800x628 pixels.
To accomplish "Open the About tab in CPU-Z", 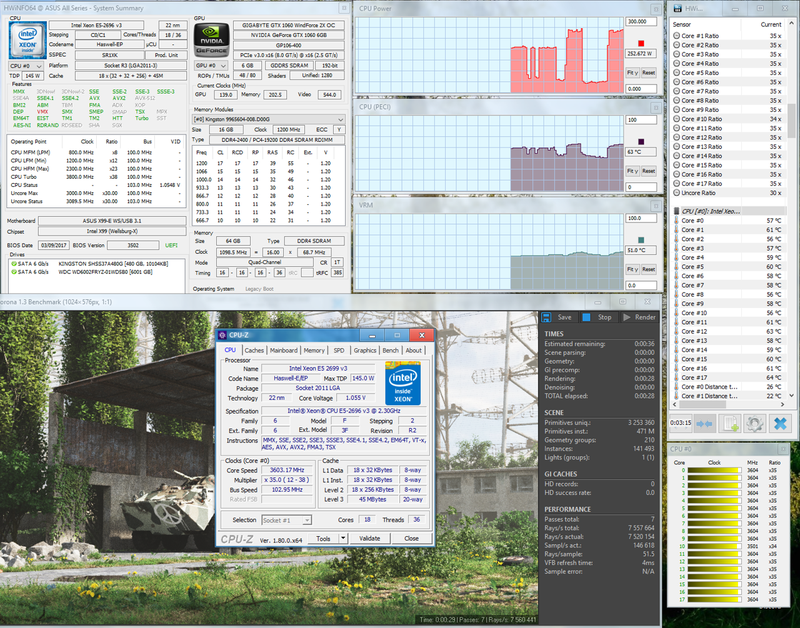I will coord(413,350).
